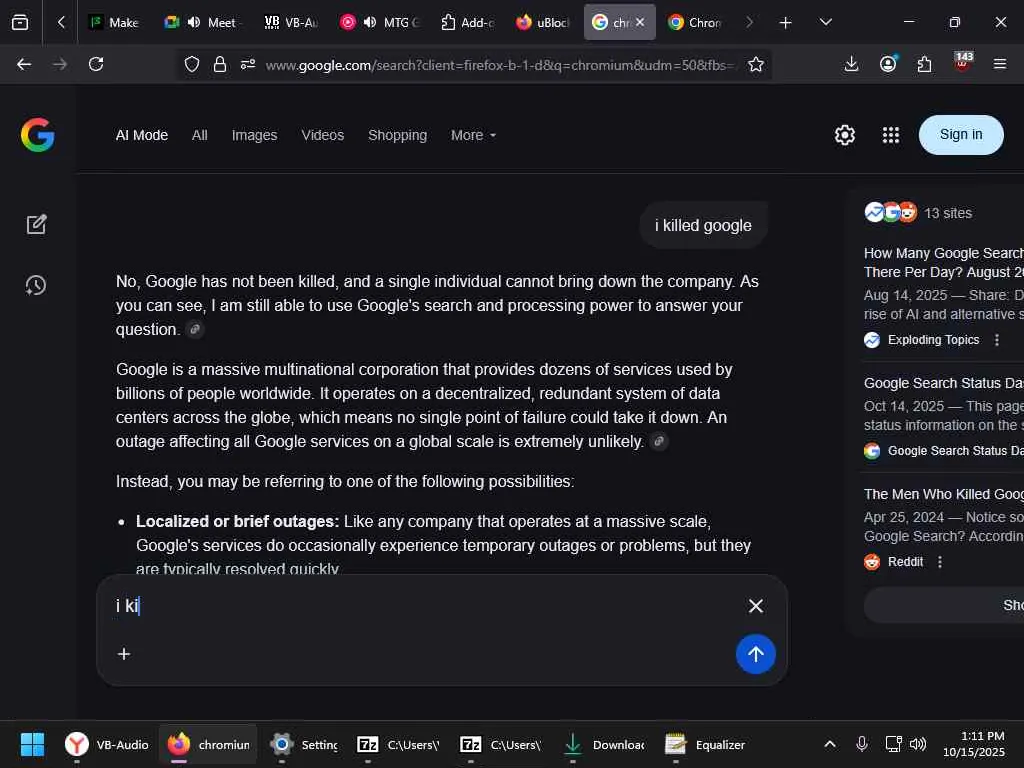
Task: Open 'The Men Who Killed Google' source
Action: 944,494
